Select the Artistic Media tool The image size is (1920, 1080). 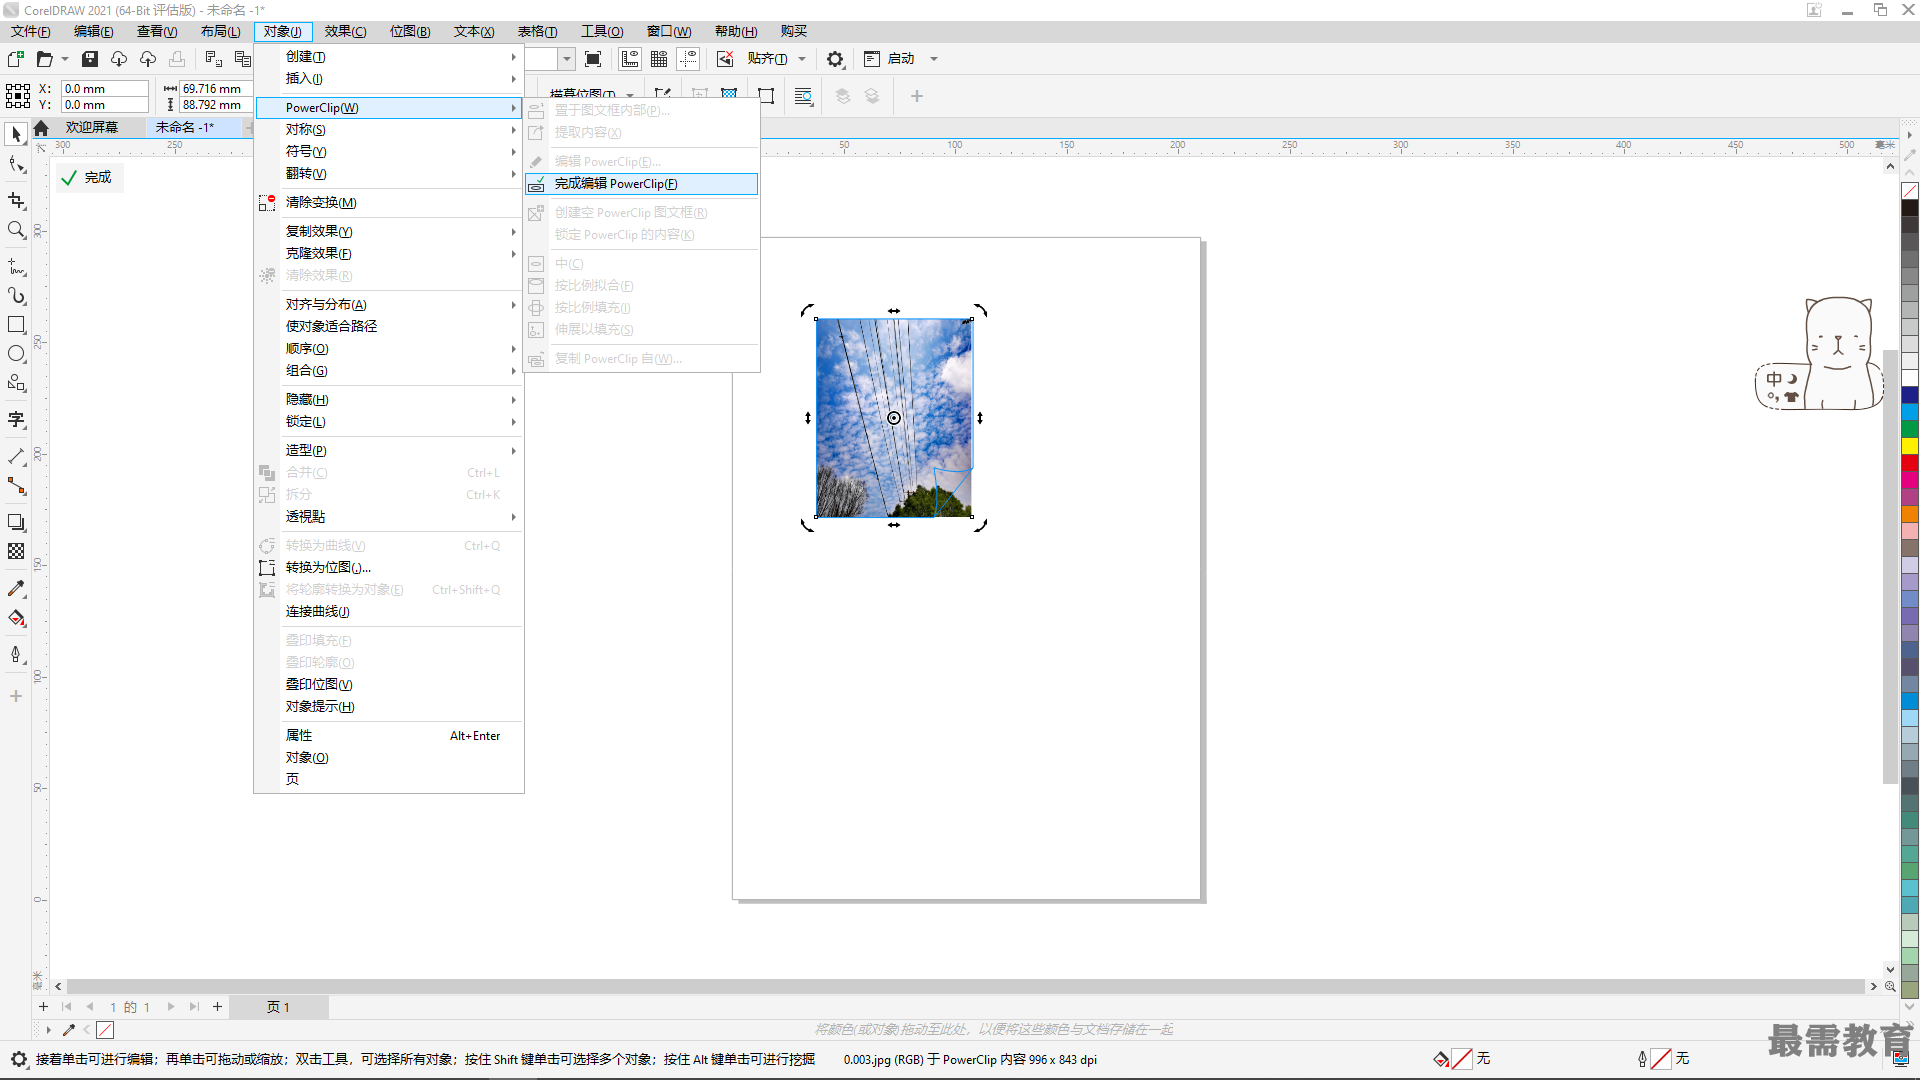pos(16,296)
